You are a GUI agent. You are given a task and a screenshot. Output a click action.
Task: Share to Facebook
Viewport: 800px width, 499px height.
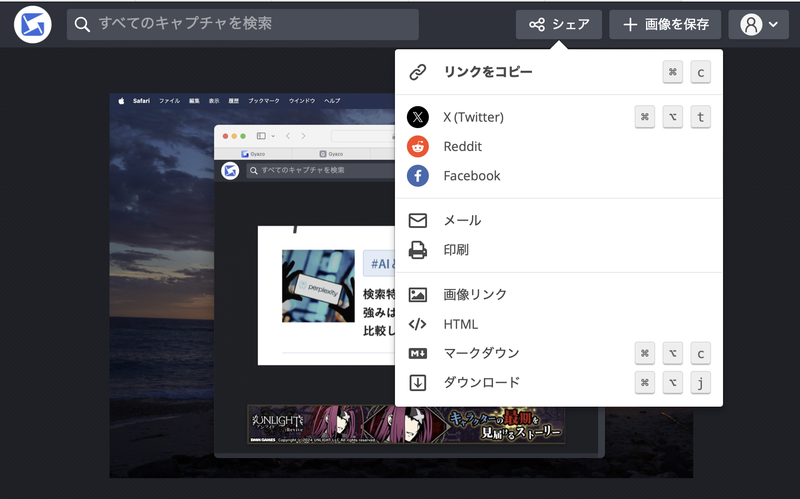pyautogui.click(x=559, y=176)
